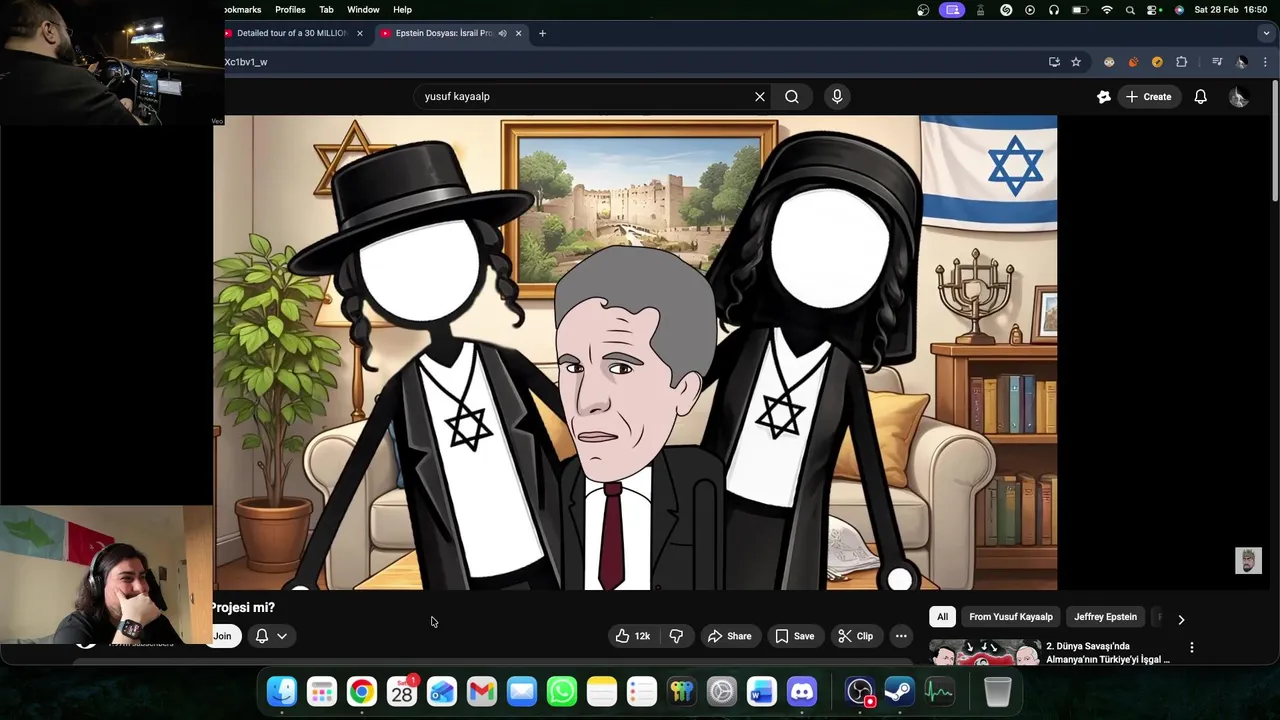Viewport: 1280px width, 720px height.
Task: Open the Window menu
Action: [363, 10]
